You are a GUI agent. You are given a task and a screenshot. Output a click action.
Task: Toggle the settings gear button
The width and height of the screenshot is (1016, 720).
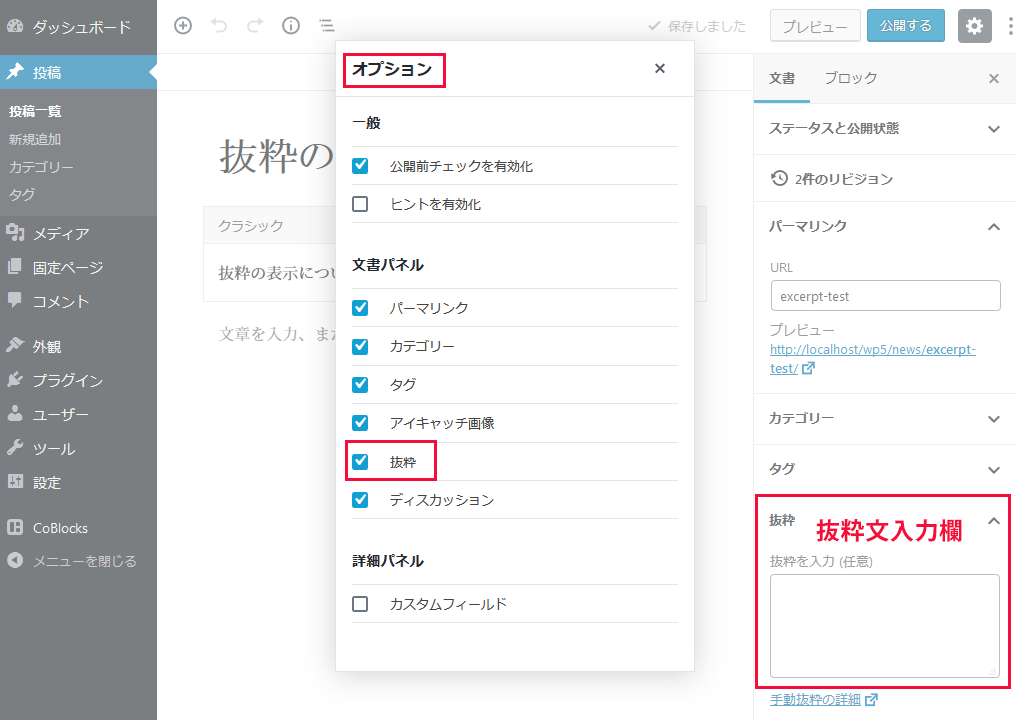point(975,26)
